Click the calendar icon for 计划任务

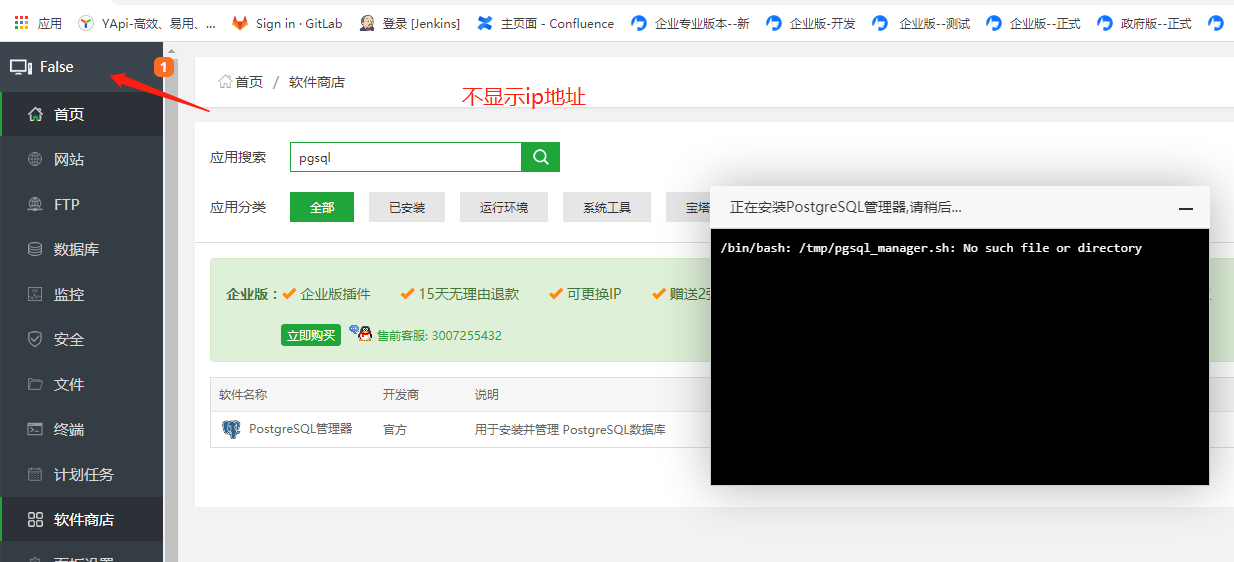pyautogui.click(x=35, y=474)
